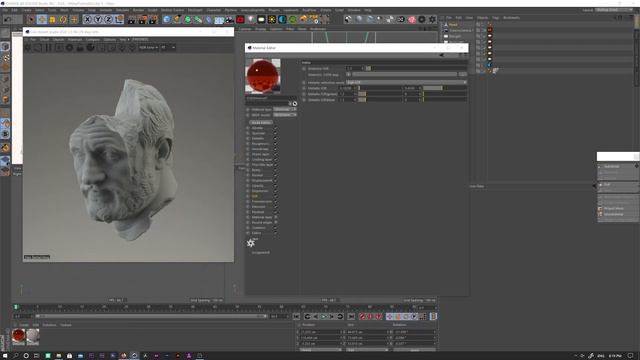Image resolution: width=640 pixels, height=360 pixels.
Task: Toggle Autokeying button
Action: click(x=370, y=316)
